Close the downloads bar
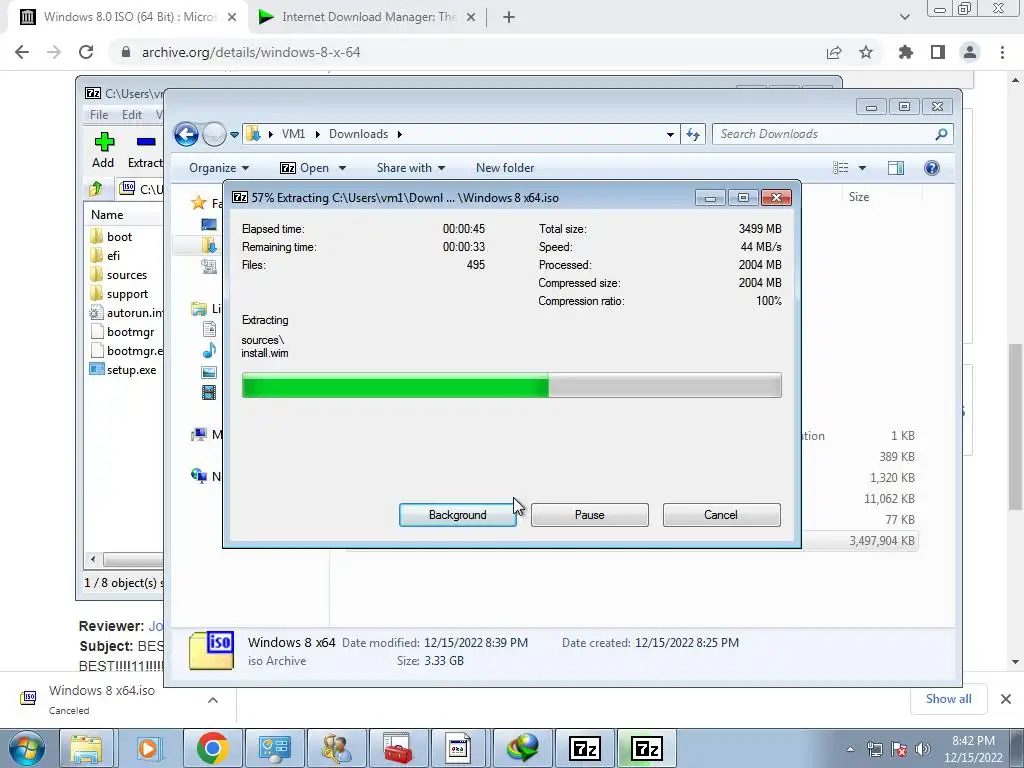Image resolution: width=1024 pixels, height=768 pixels. (x=1006, y=699)
